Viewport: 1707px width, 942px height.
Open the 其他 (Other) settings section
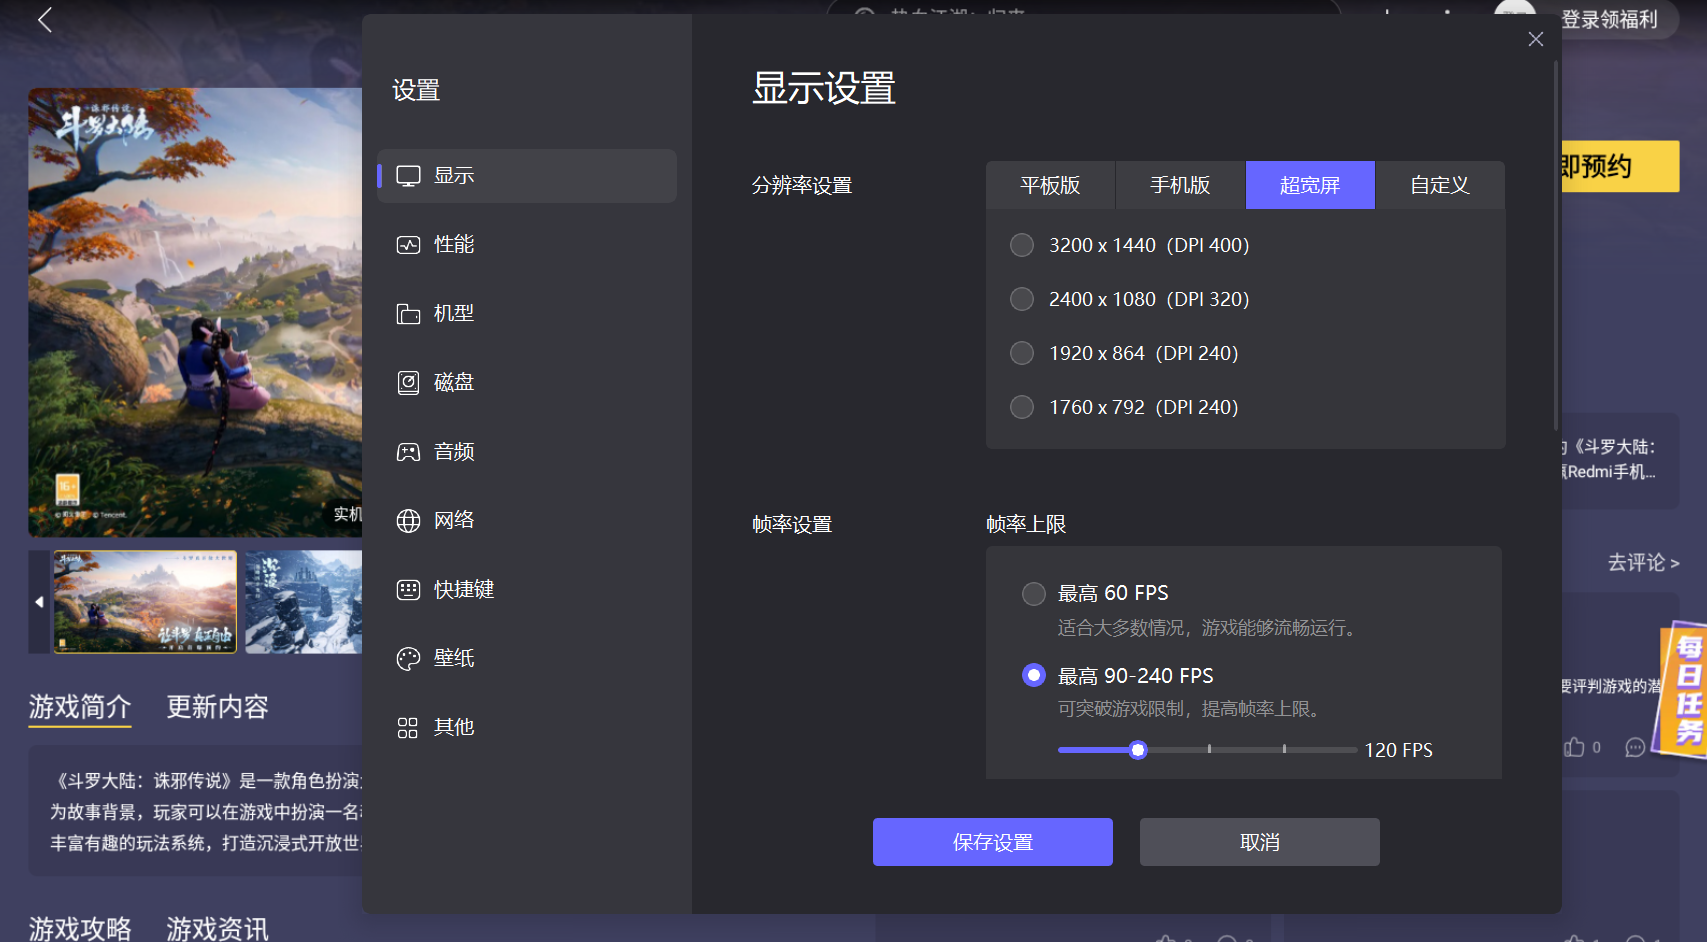pos(527,728)
